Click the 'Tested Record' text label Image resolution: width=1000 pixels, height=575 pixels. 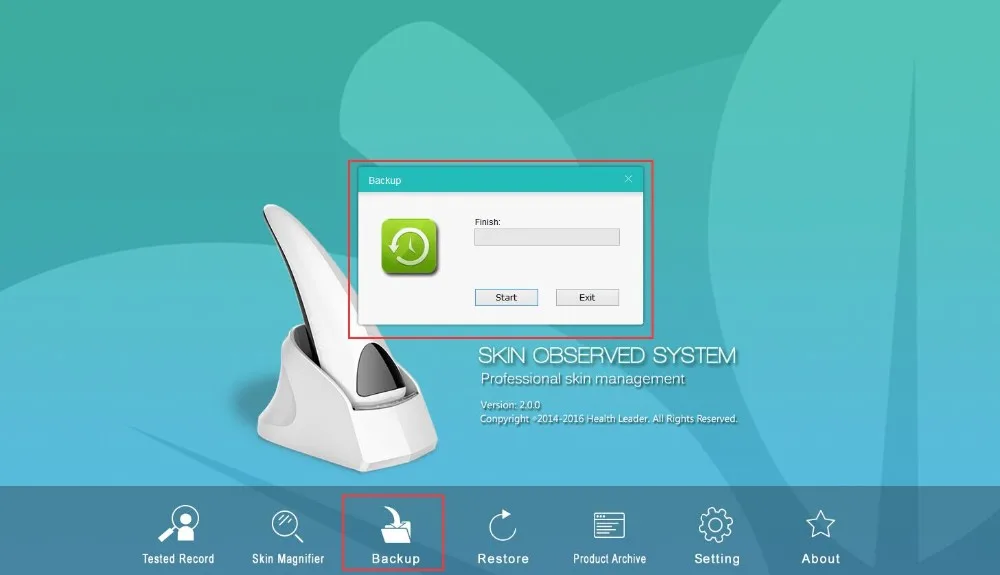pos(178,559)
